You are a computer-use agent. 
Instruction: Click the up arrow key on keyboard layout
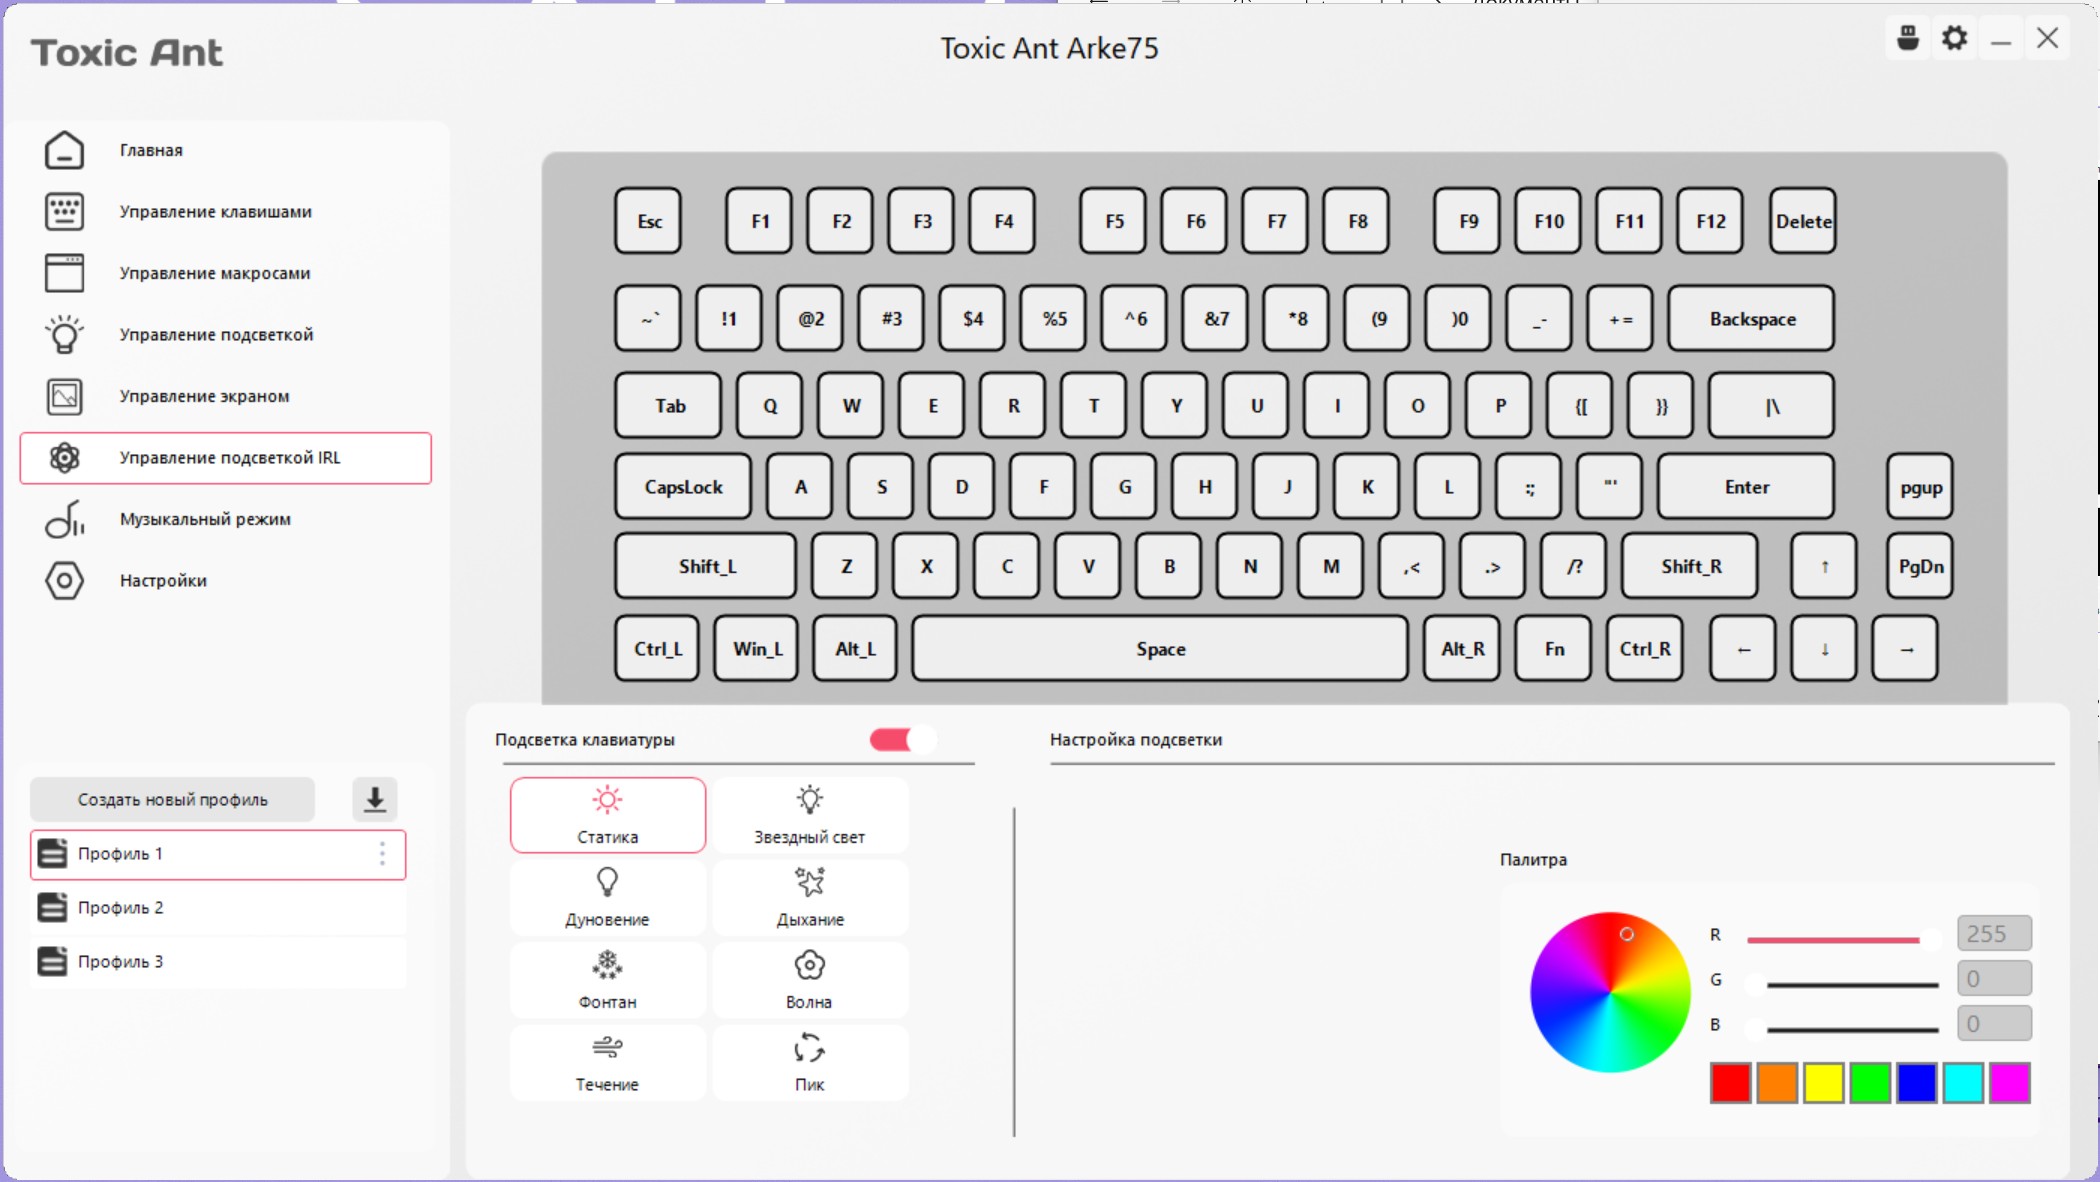pos(1824,567)
